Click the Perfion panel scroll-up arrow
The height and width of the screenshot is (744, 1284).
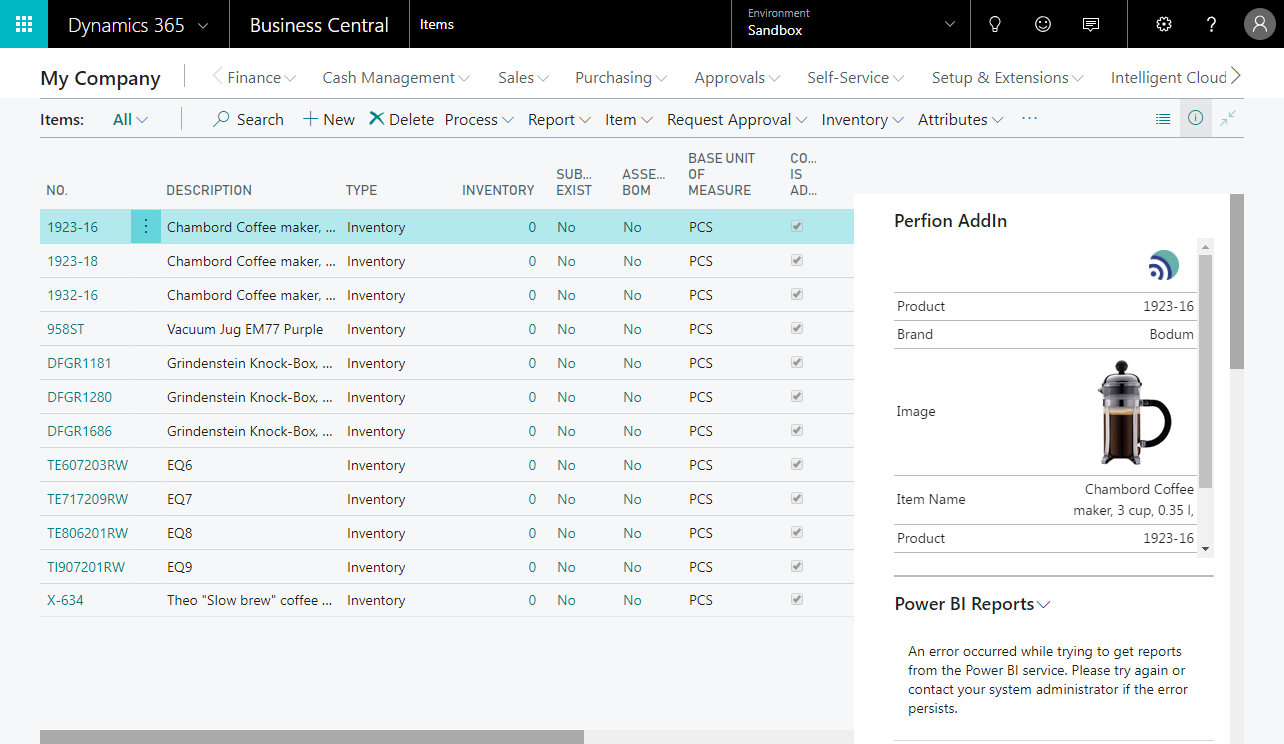click(1205, 246)
